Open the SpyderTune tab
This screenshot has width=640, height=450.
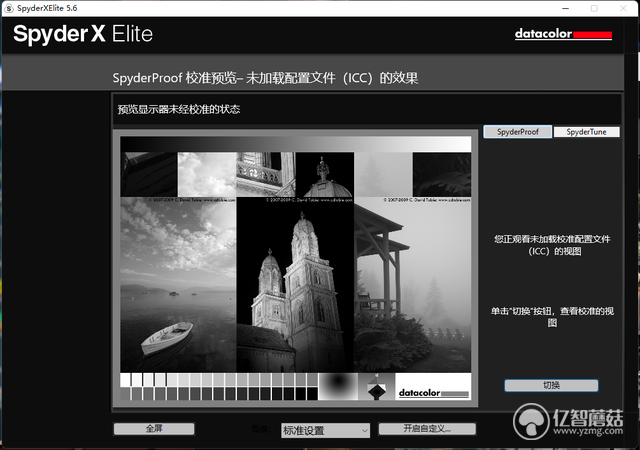pos(587,132)
